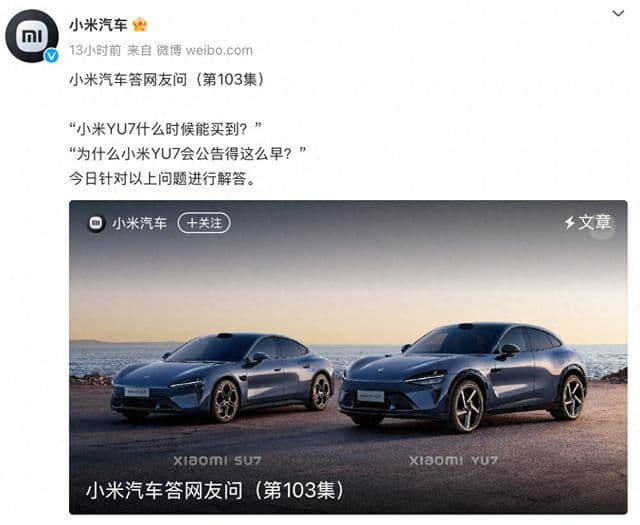Click the 13小时前 timestamp
The height and width of the screenshot is (525, 640).
95,50
